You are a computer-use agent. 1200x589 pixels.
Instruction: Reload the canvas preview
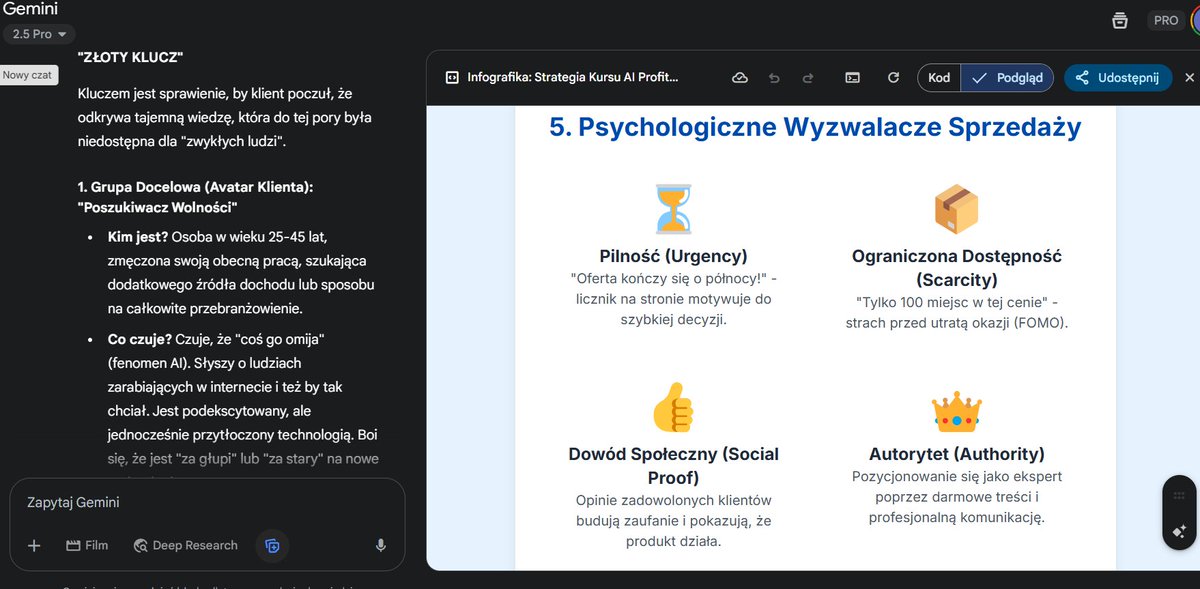[x=893, y=77]
